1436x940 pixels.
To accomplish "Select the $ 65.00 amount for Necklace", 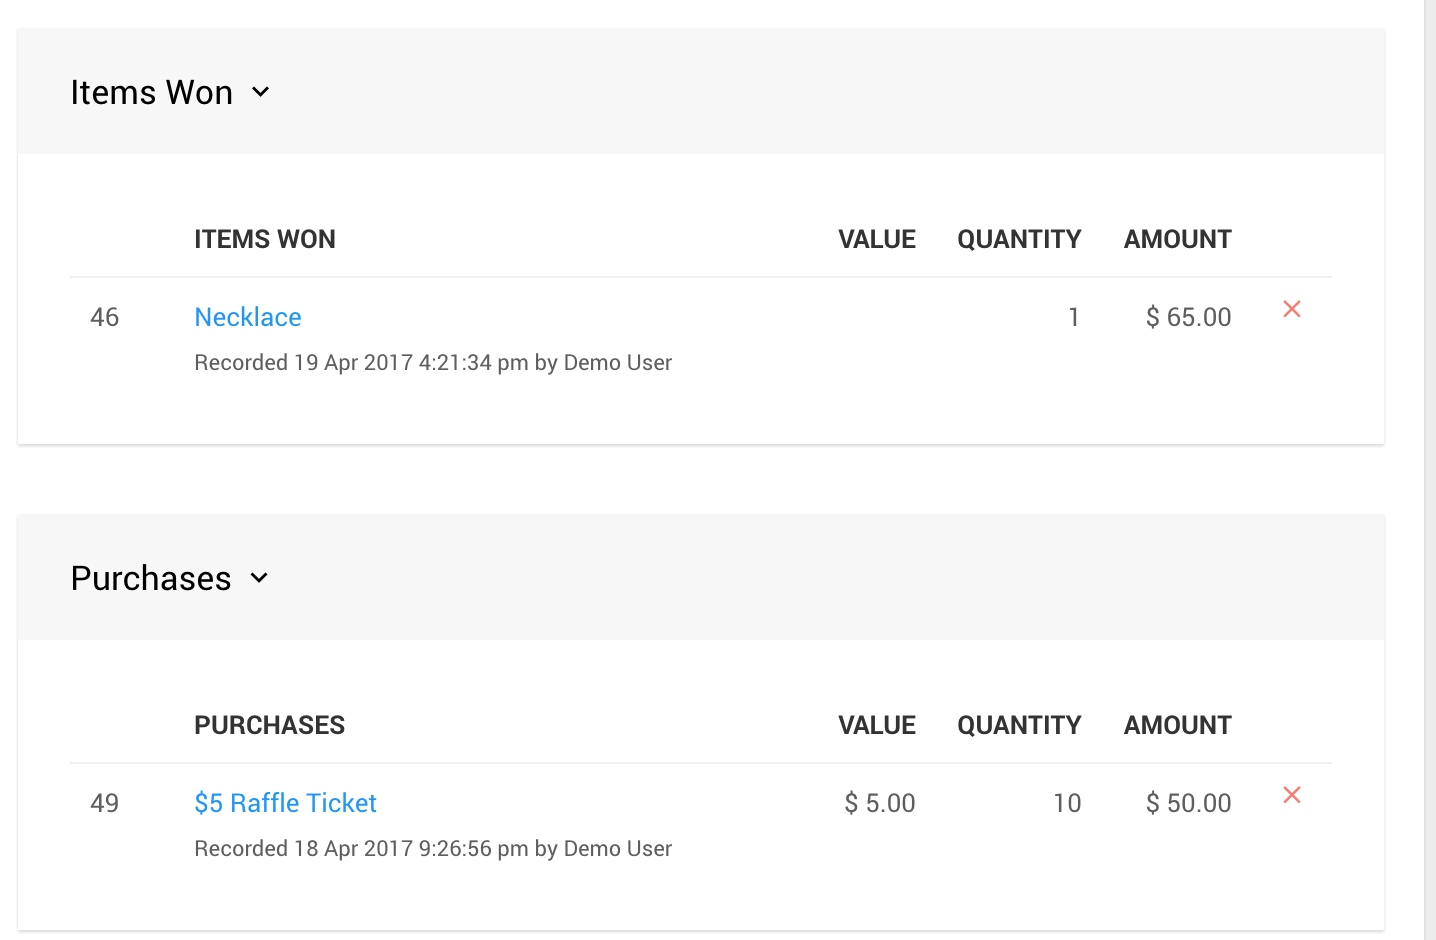I will click(x=1188, y=317).
